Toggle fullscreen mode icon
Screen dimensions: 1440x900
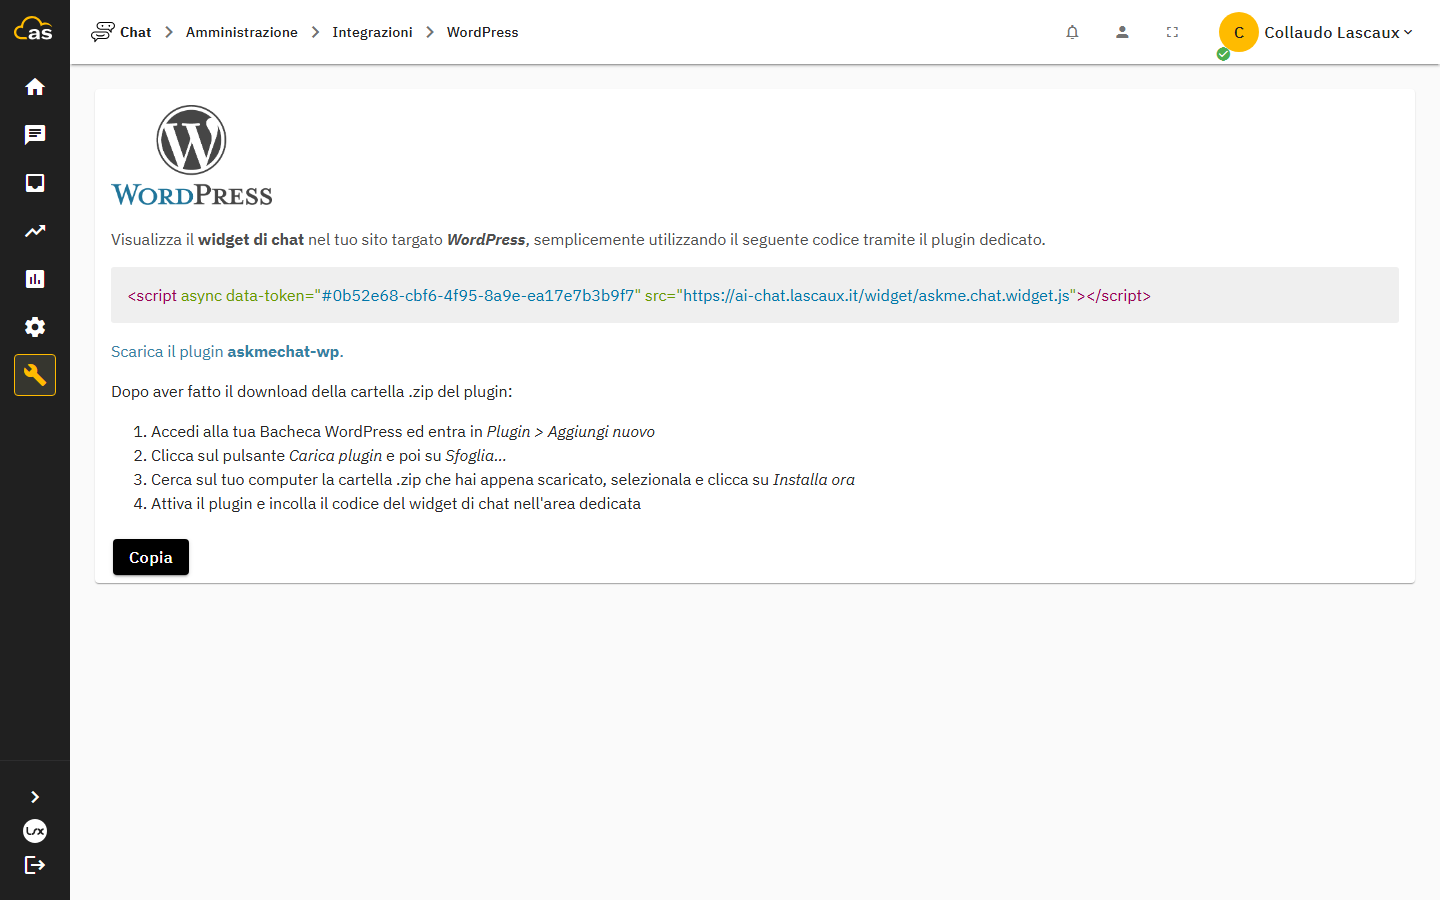pyautogui.click(x=1172, y=32)
